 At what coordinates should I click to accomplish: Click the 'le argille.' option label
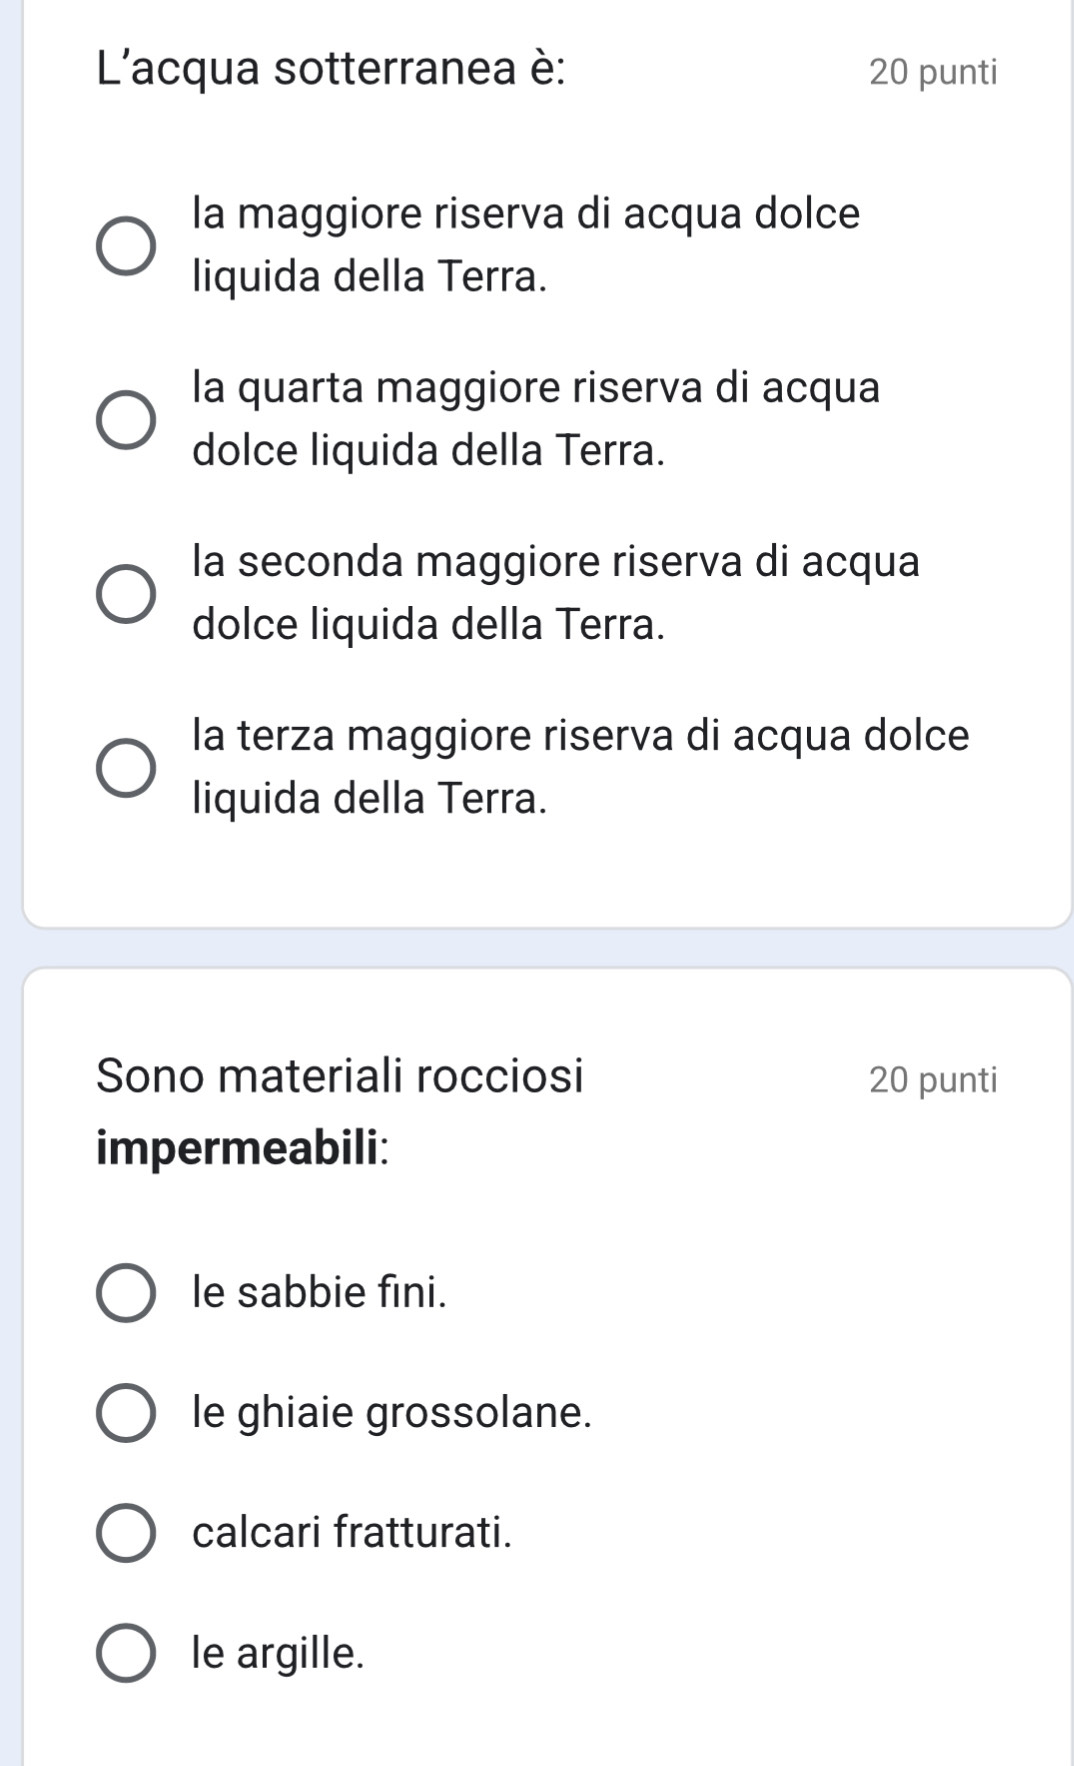point(278,1652)
